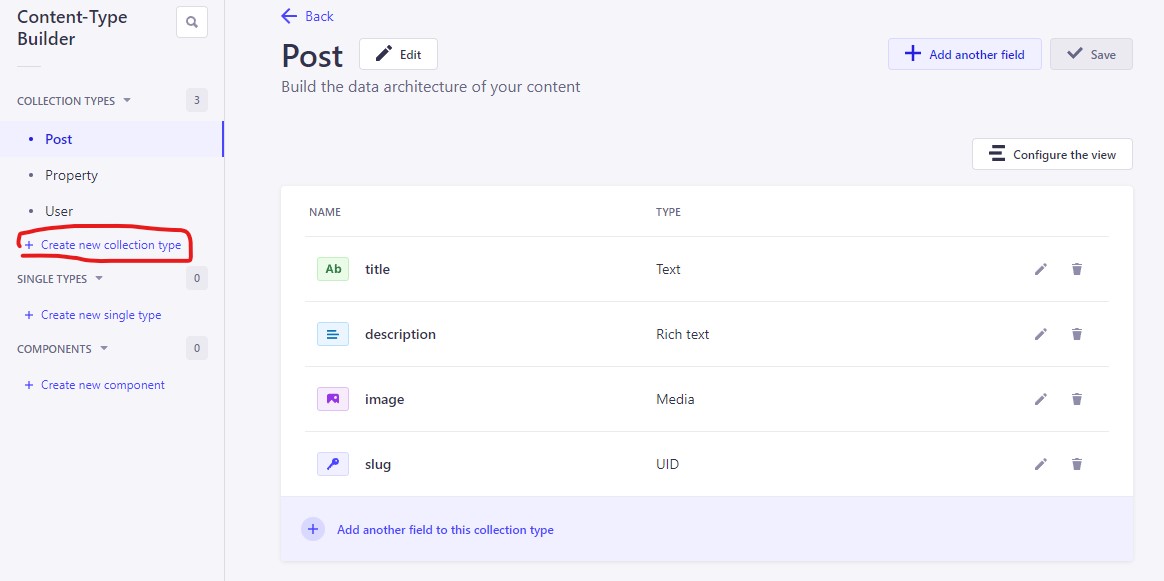Collapse the Collection Types section

127,101
